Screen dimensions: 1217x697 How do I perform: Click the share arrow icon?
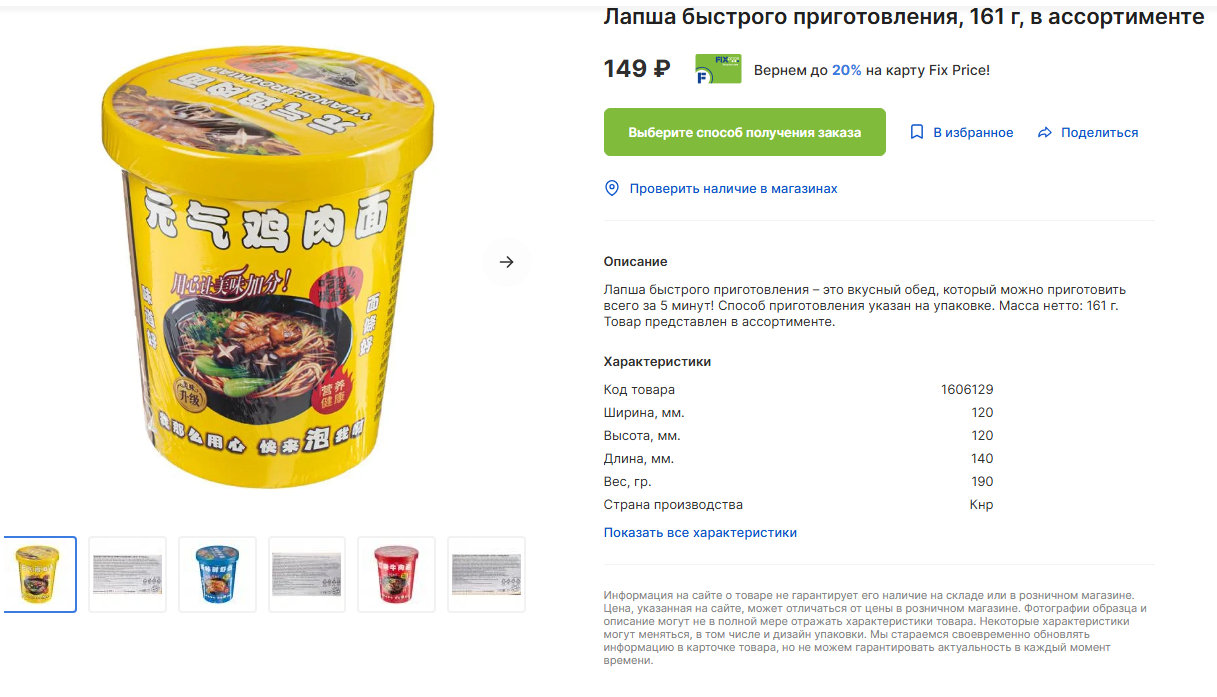click(x=1045, y=132)
